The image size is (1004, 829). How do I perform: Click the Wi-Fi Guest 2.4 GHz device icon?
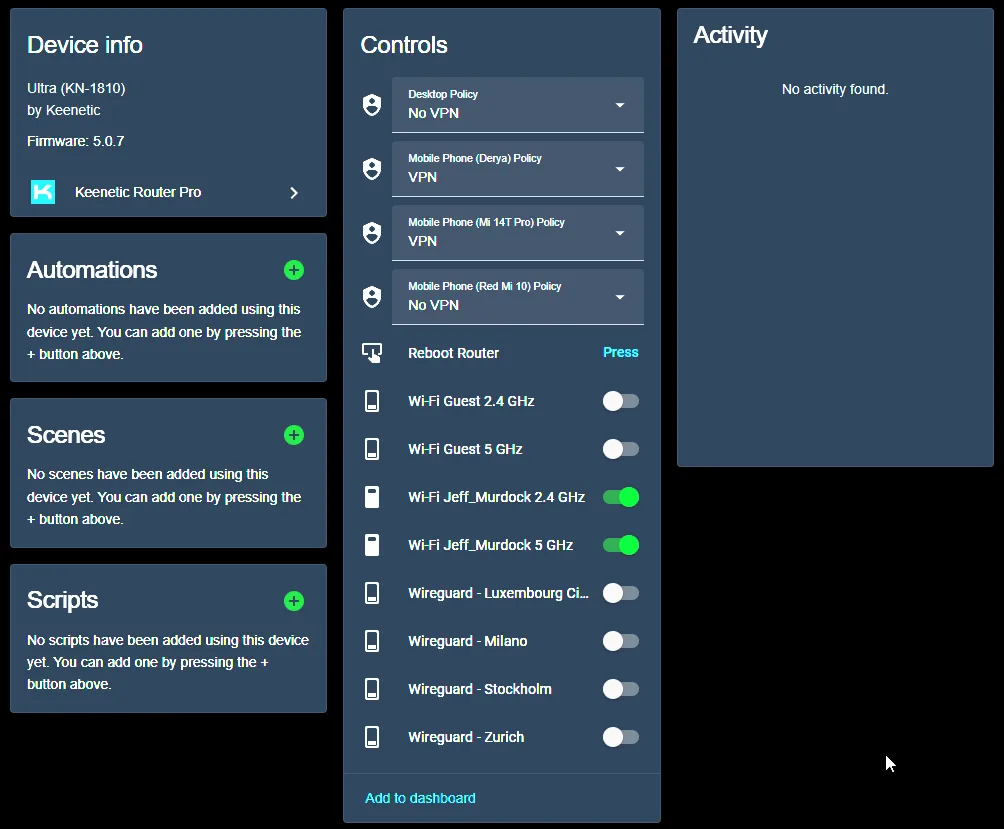point(372,401)
